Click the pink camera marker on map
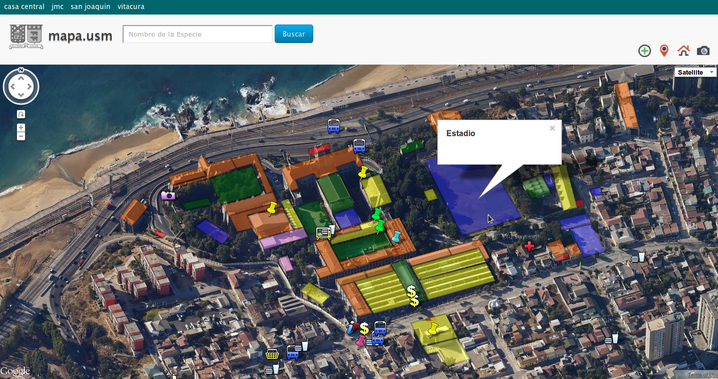Image resolution: width=718 pixels, height=379 pixels. point(168,195)
